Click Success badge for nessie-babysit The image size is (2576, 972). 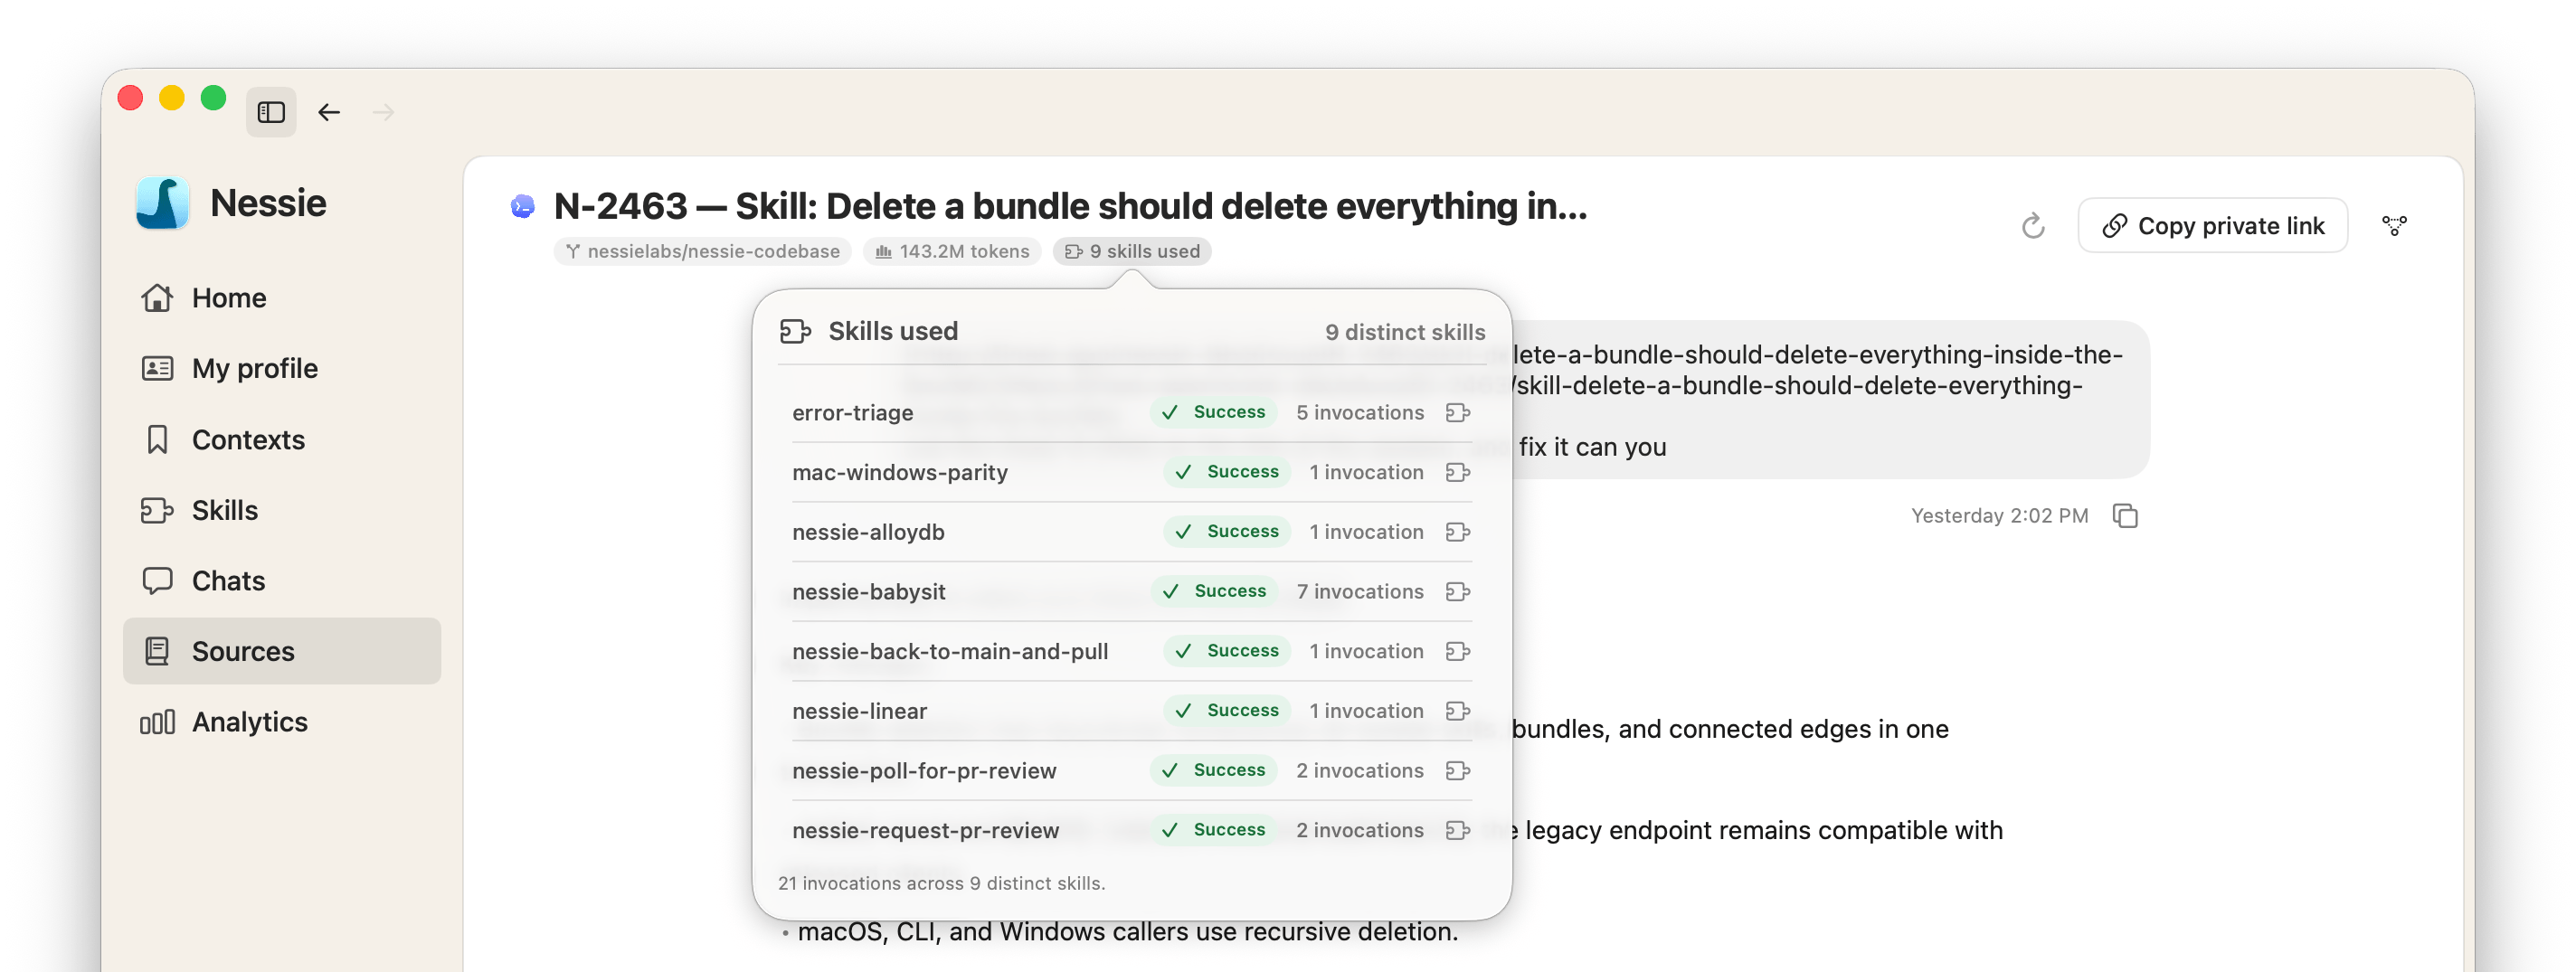pyautogui.click(x=1214, y=591)
